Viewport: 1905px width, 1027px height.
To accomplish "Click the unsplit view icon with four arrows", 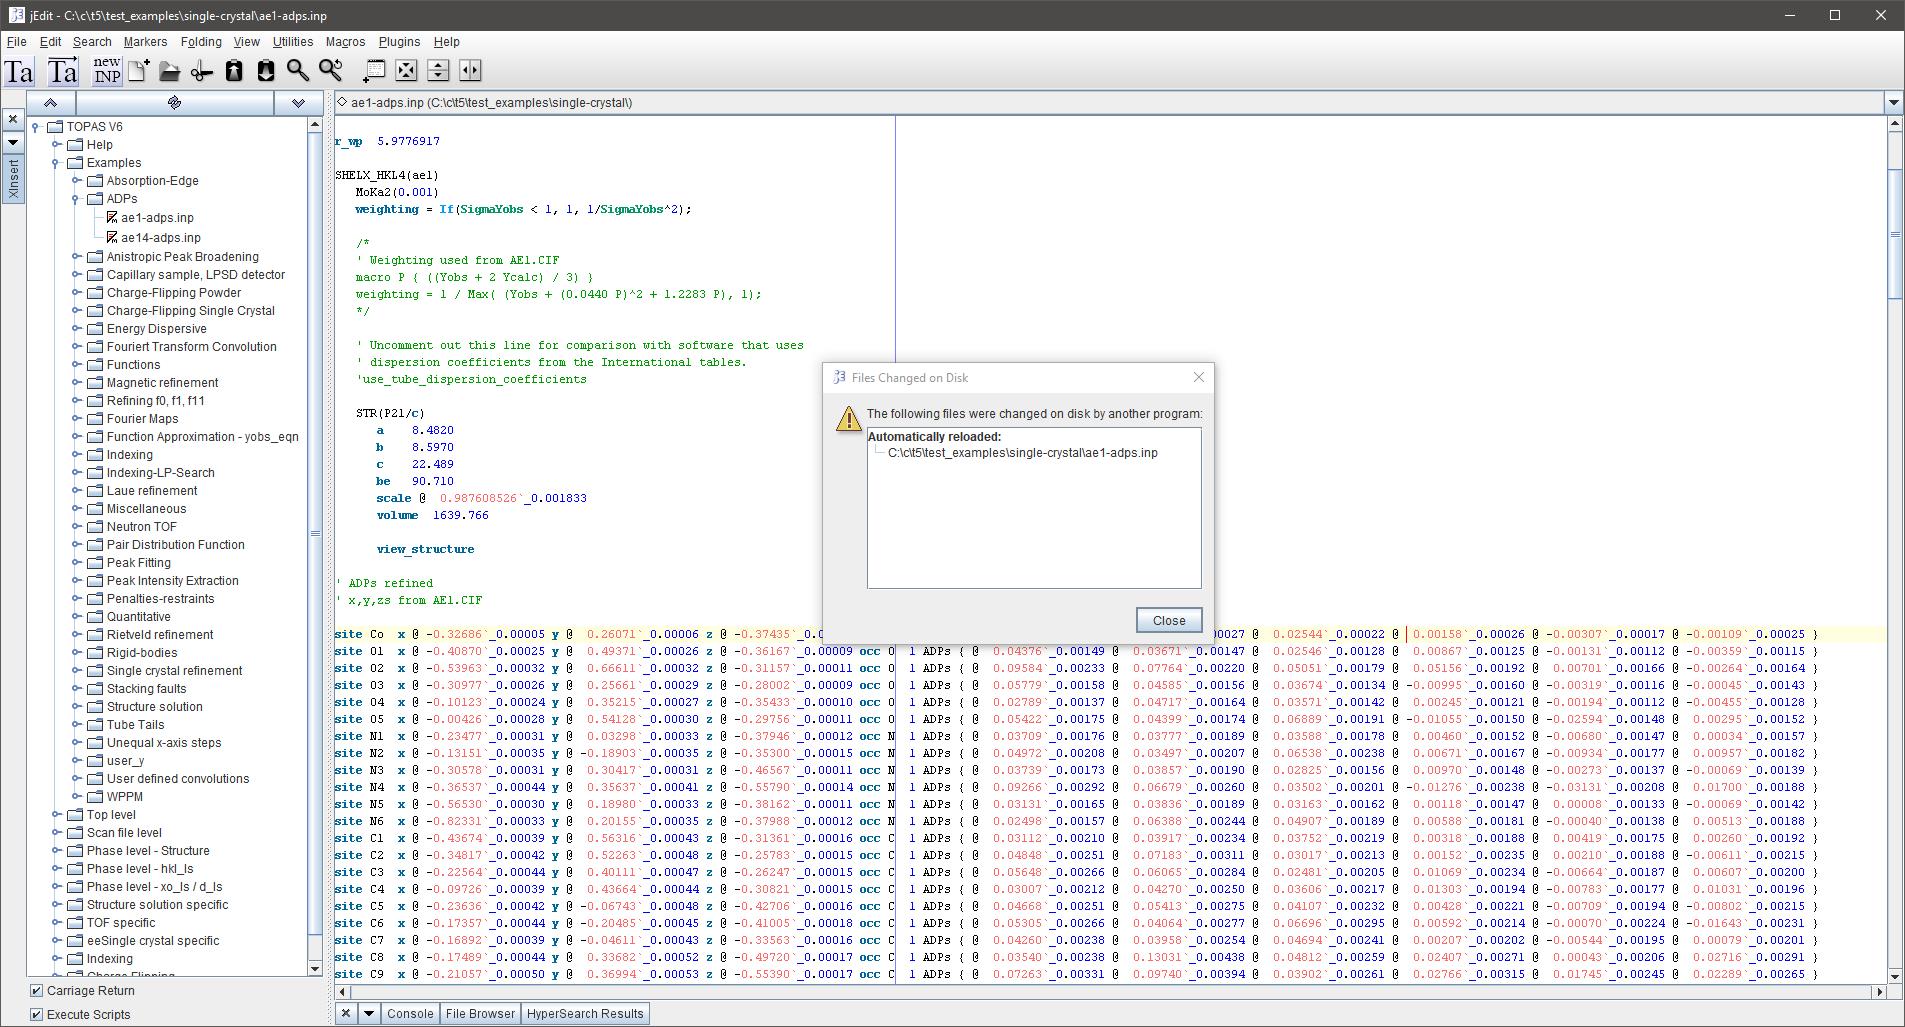I will 406,70.
